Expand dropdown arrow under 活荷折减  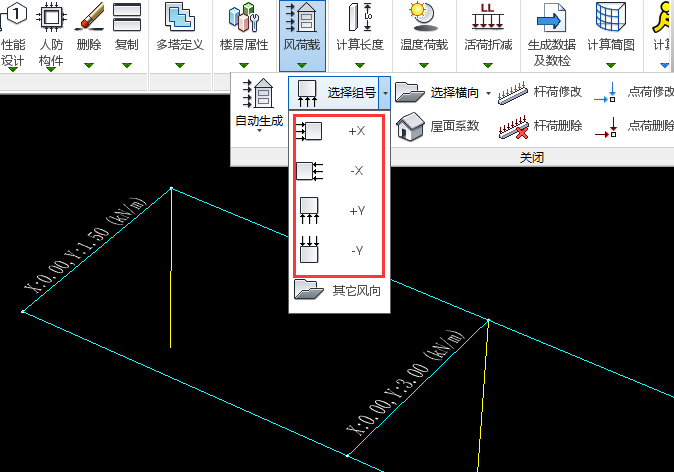487,65
